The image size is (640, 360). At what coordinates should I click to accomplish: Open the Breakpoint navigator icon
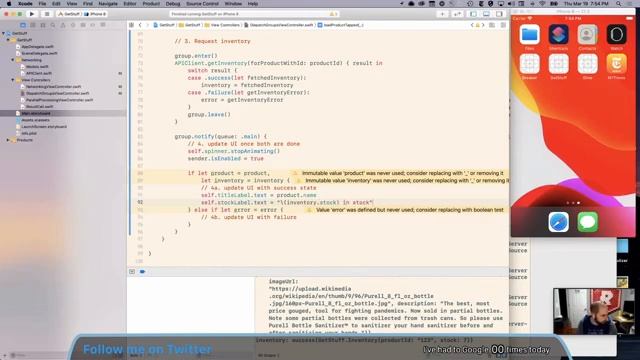coord(93,25)
